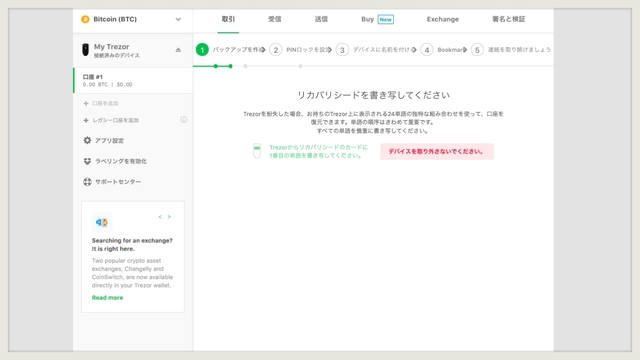Click step 1 バックアップを作成 circle
Viewport: 640px width, 360px height.
(x=202, y=50)
